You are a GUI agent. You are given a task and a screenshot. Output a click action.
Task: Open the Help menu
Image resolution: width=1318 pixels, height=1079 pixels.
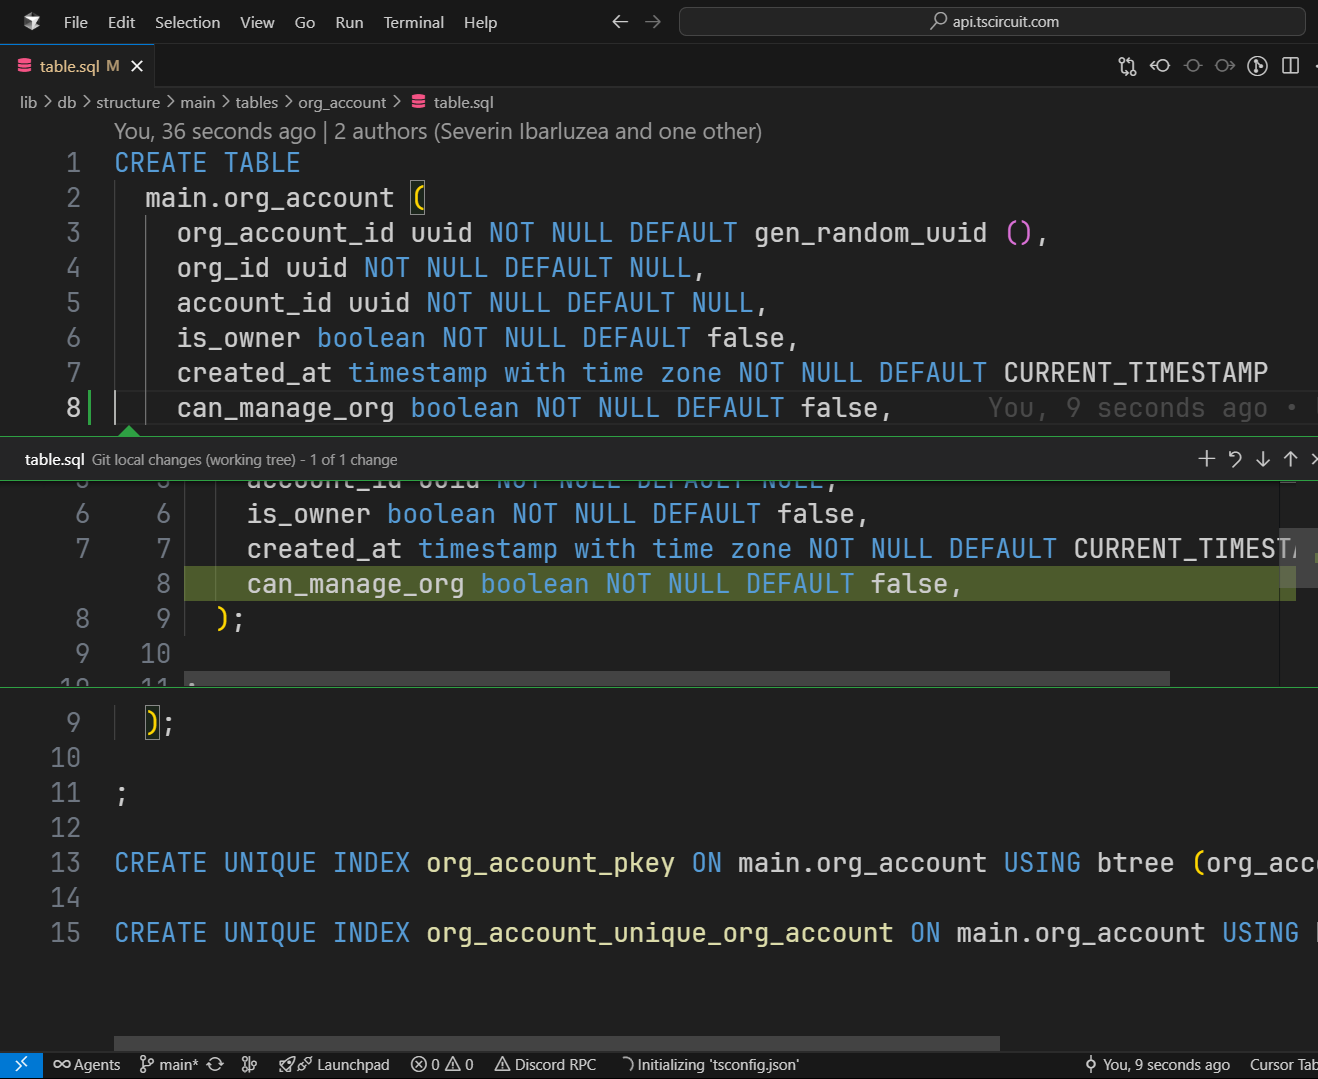tap(481, 22)
